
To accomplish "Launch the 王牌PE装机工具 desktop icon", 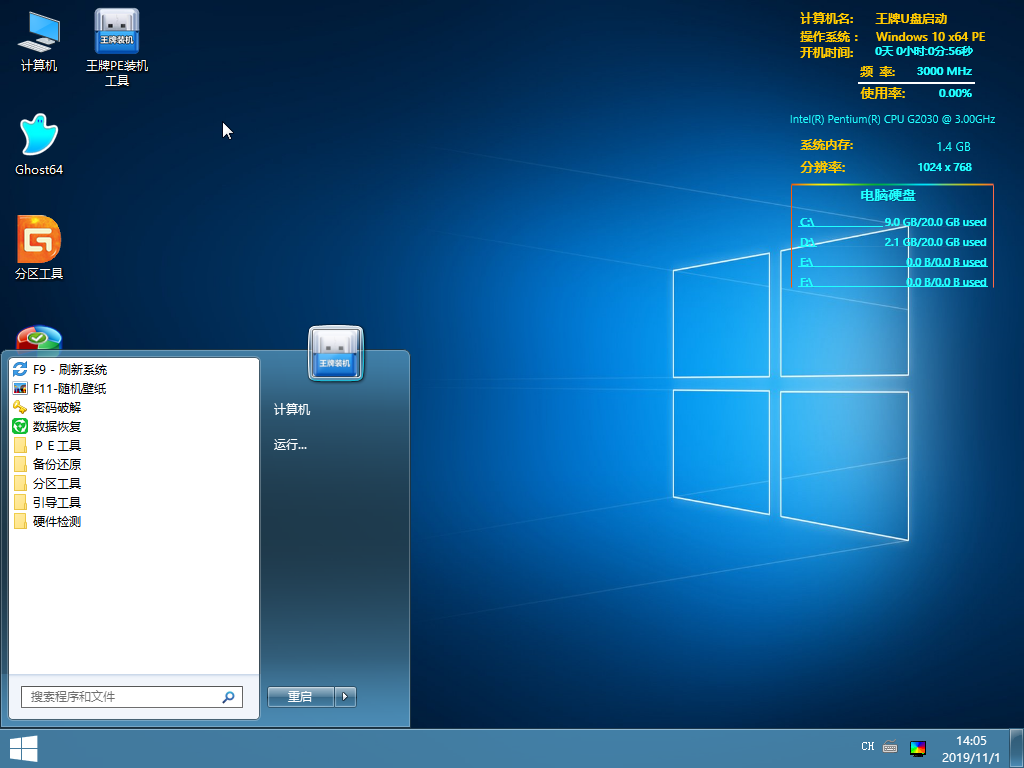I will click(117, 48).
